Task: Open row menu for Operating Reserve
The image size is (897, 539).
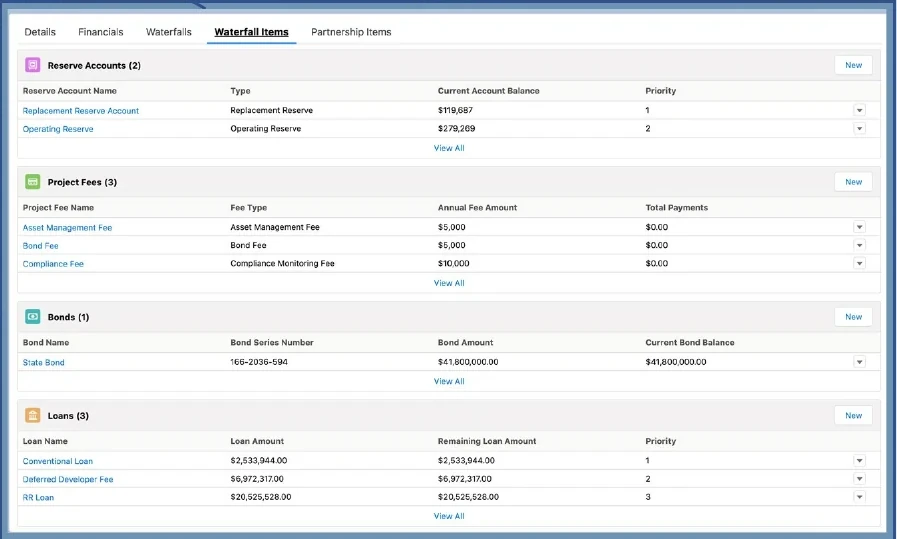Action: 859,129
